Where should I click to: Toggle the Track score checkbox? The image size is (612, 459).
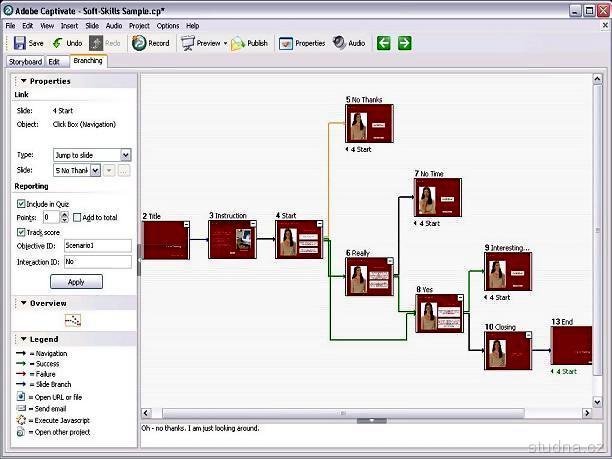click(x=21, y=232)
